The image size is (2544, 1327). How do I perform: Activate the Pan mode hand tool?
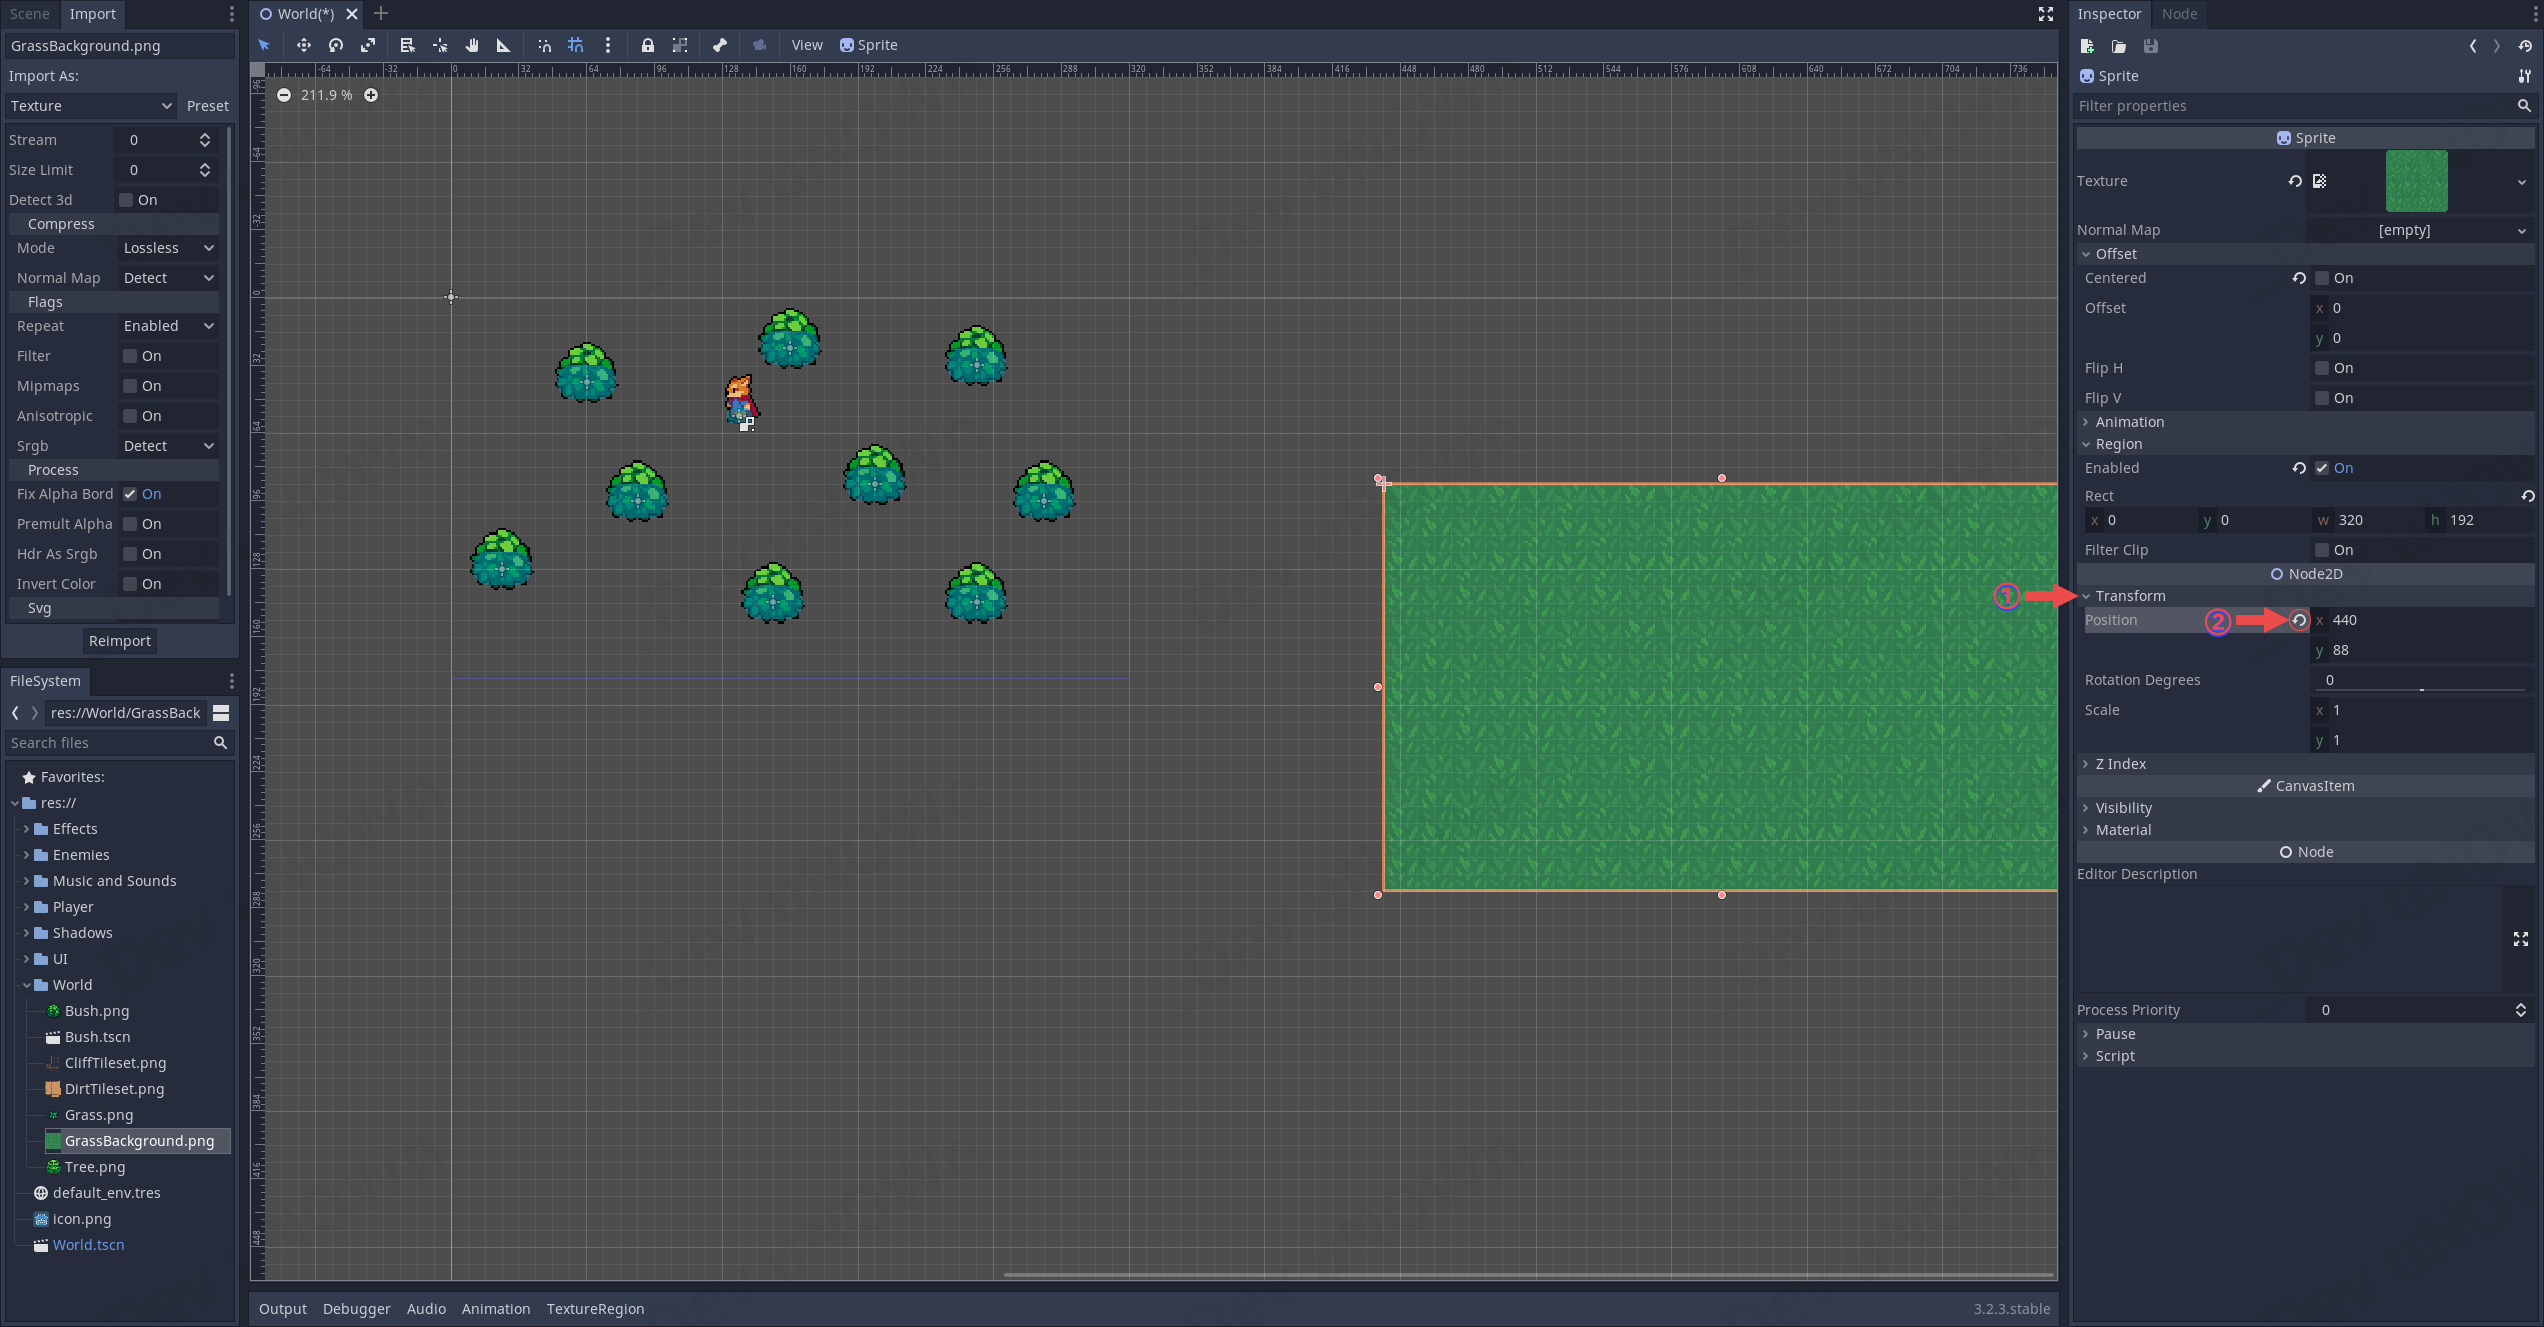[472, 45]
